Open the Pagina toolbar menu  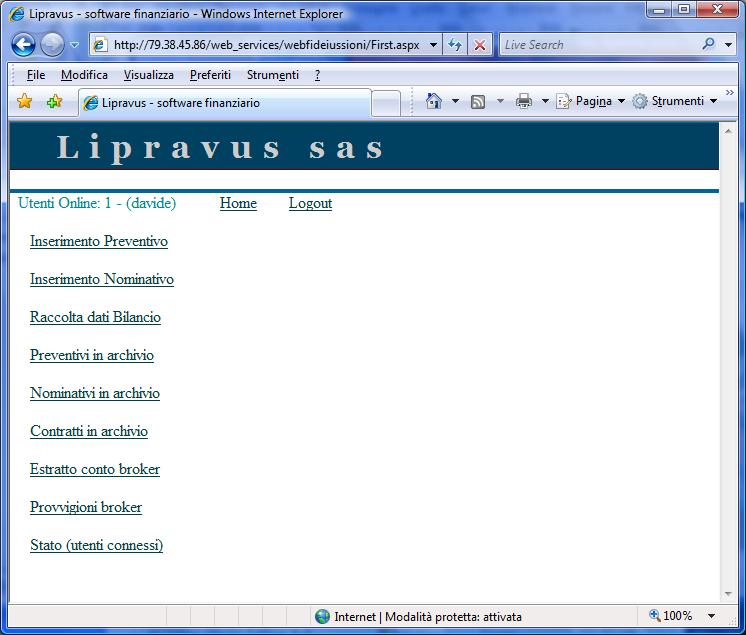590,101
